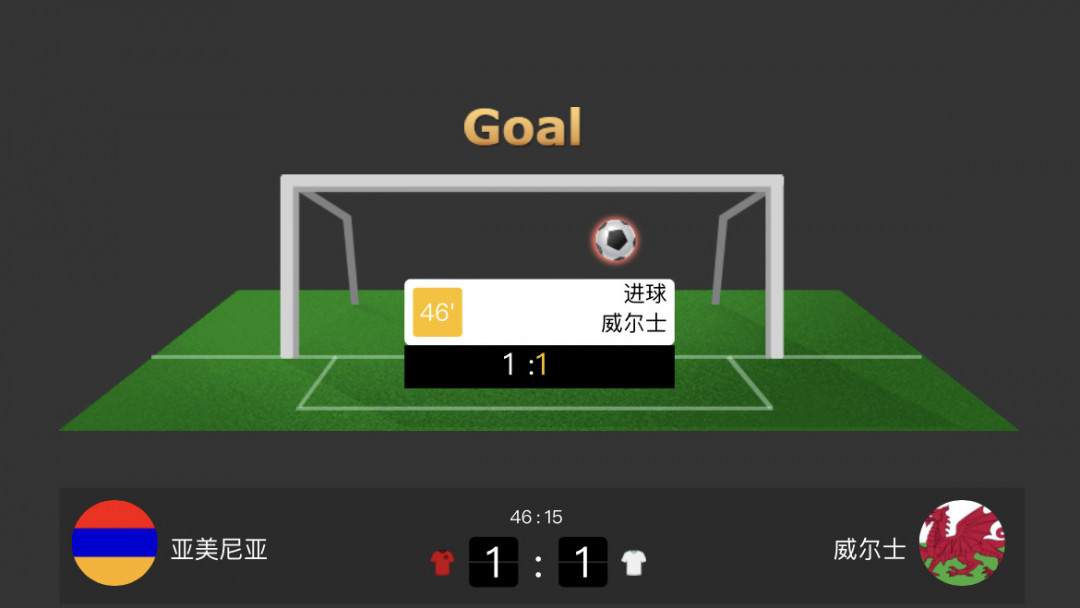Click the 进球 label in popup

645,294
